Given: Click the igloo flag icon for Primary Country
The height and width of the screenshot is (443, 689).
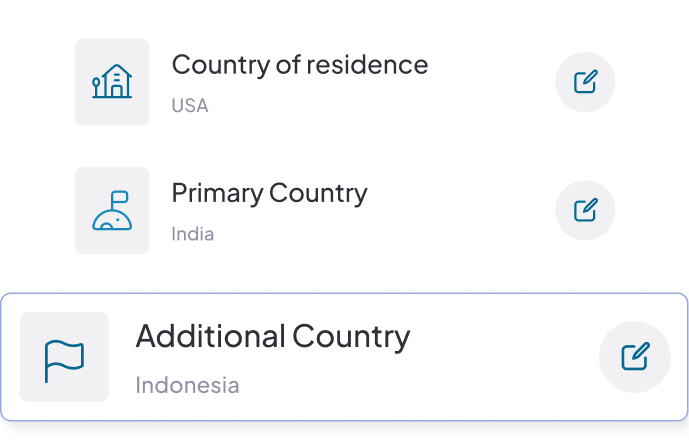Looking at the screenshot, I should coord(112,210).
